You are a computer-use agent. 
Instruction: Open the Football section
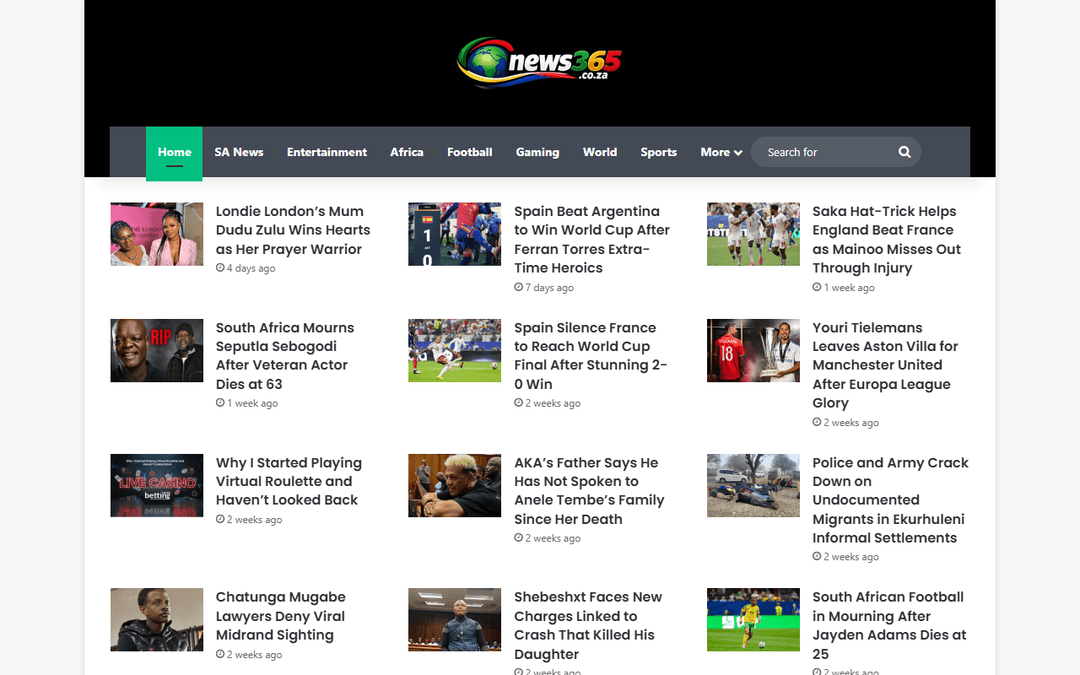(x=469, y=152)
